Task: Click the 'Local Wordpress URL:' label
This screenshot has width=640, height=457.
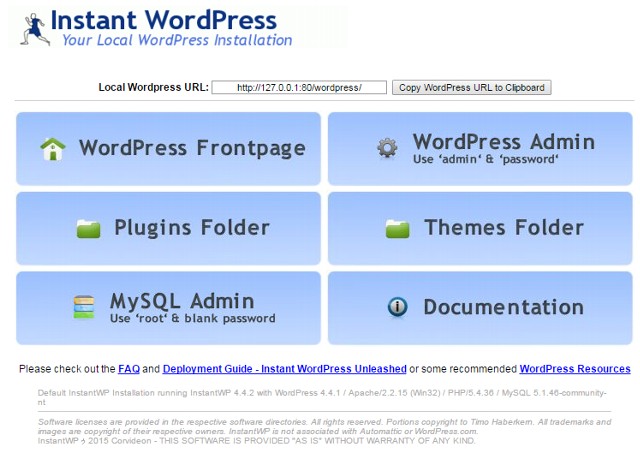Action: click(x=153, y=87)
